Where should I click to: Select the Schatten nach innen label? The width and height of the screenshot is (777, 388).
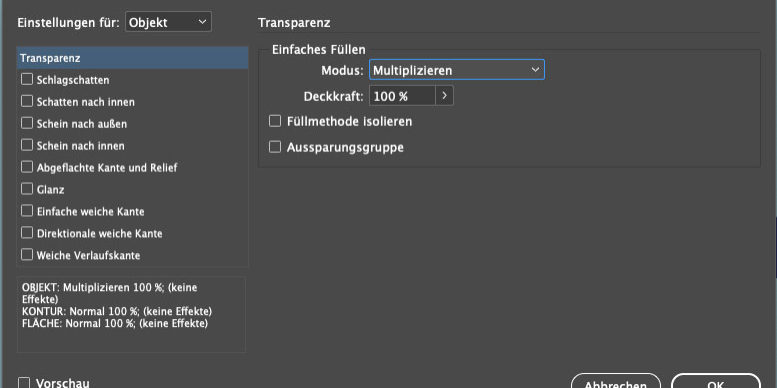(x=86, y=102)
